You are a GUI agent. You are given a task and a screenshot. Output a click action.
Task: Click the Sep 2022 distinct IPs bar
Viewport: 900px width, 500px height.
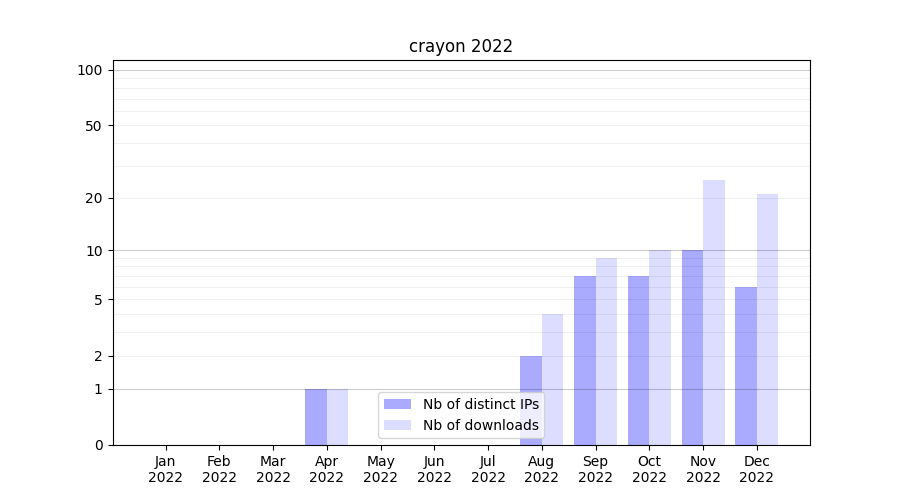click(585, 360)
